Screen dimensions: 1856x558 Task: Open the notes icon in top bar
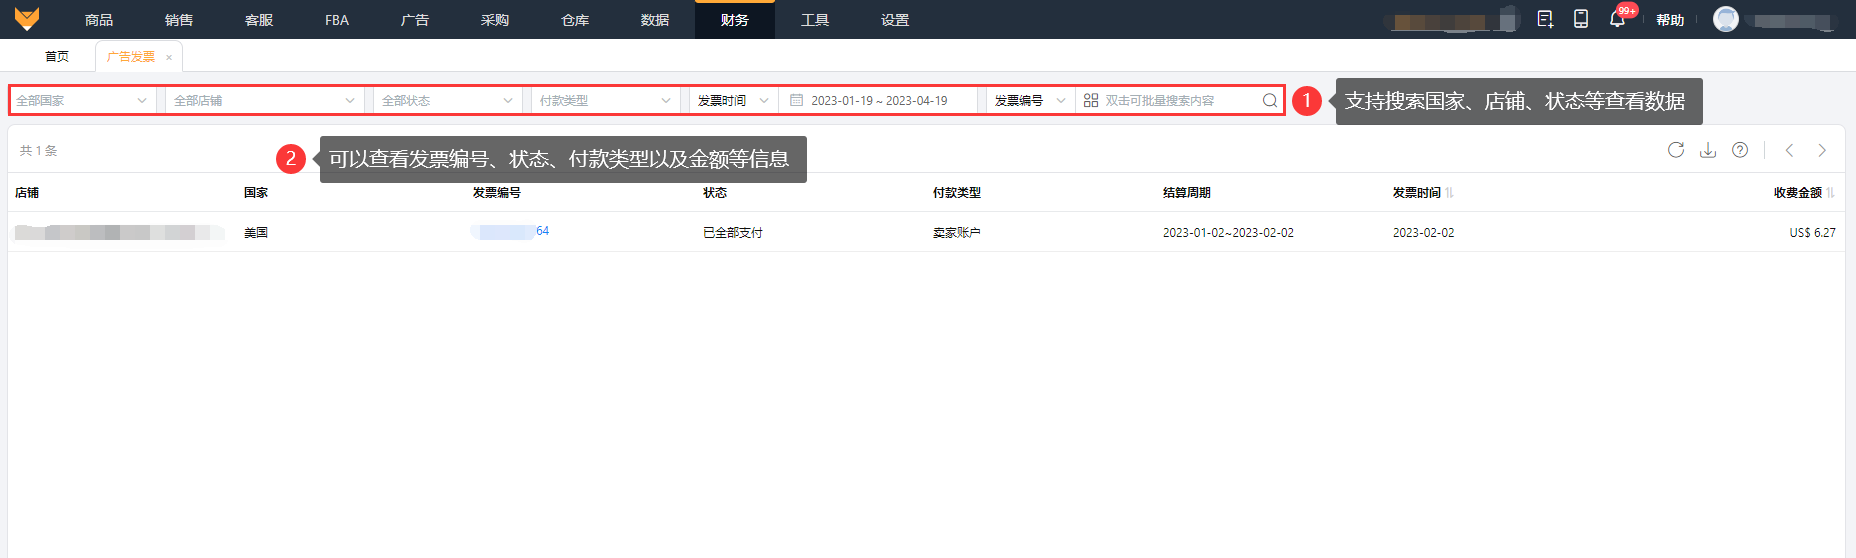[1545, 19]
